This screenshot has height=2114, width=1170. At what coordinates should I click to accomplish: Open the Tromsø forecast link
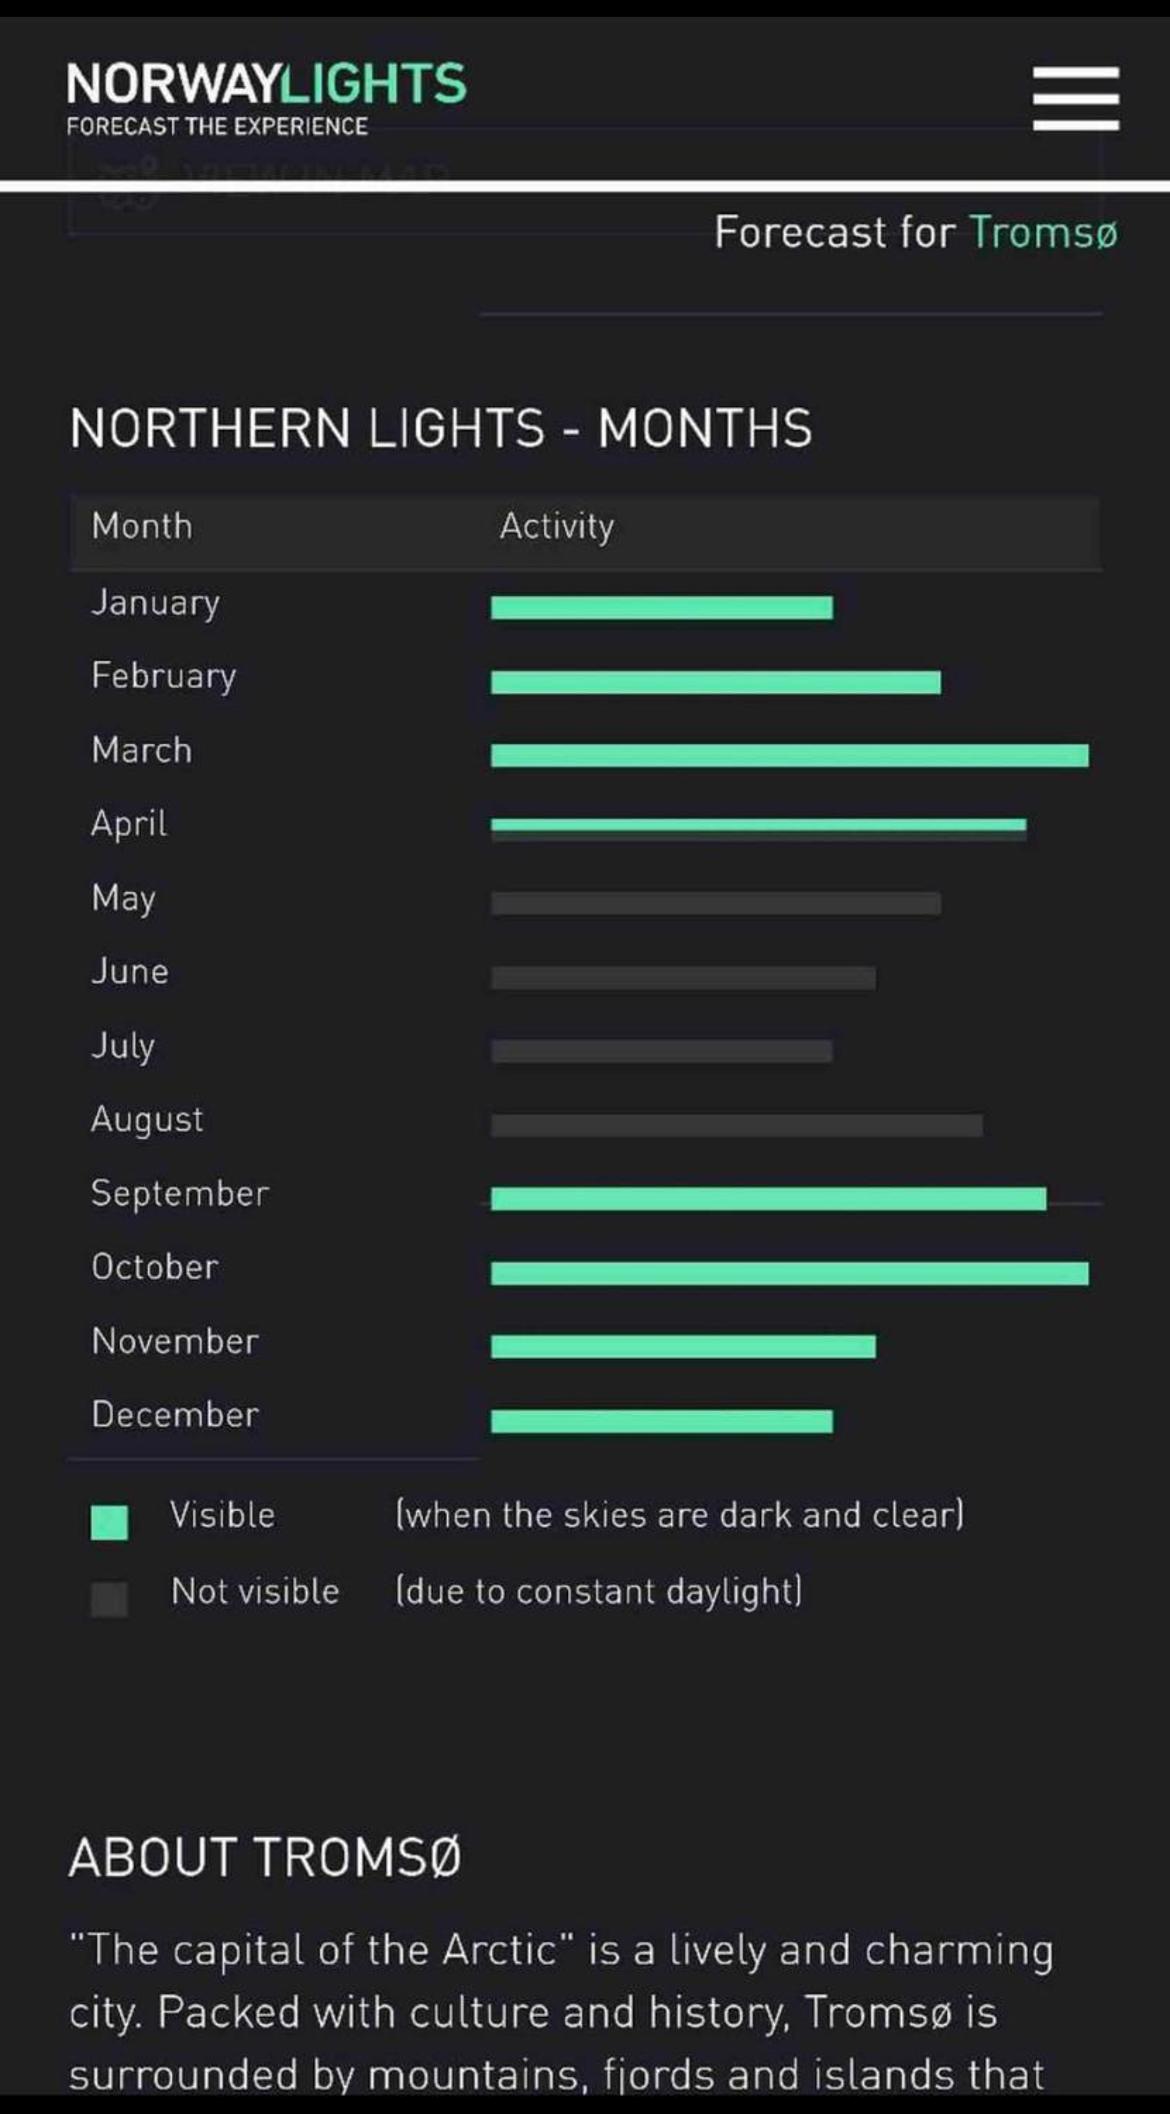pyautogui.click(x=1043, y=232)
